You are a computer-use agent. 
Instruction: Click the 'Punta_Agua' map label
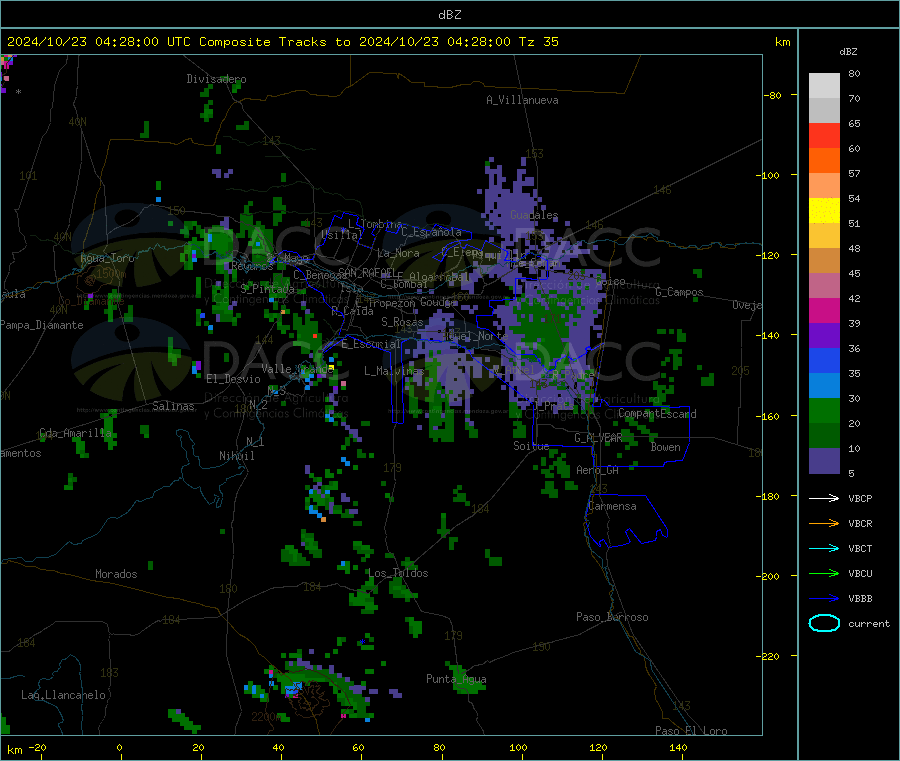point(456,679)
